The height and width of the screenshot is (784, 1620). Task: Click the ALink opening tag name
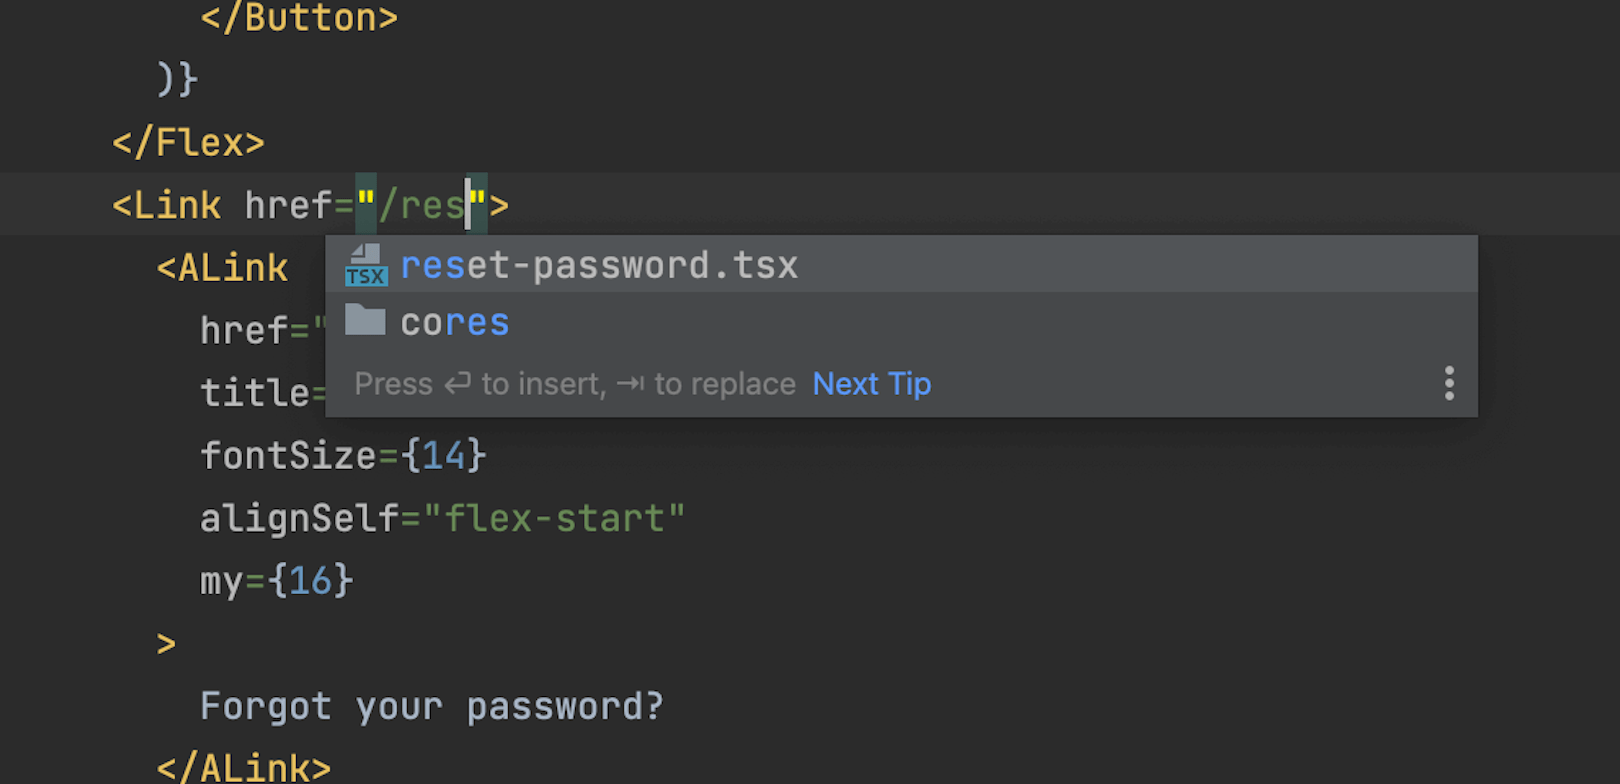click(233, 268)
